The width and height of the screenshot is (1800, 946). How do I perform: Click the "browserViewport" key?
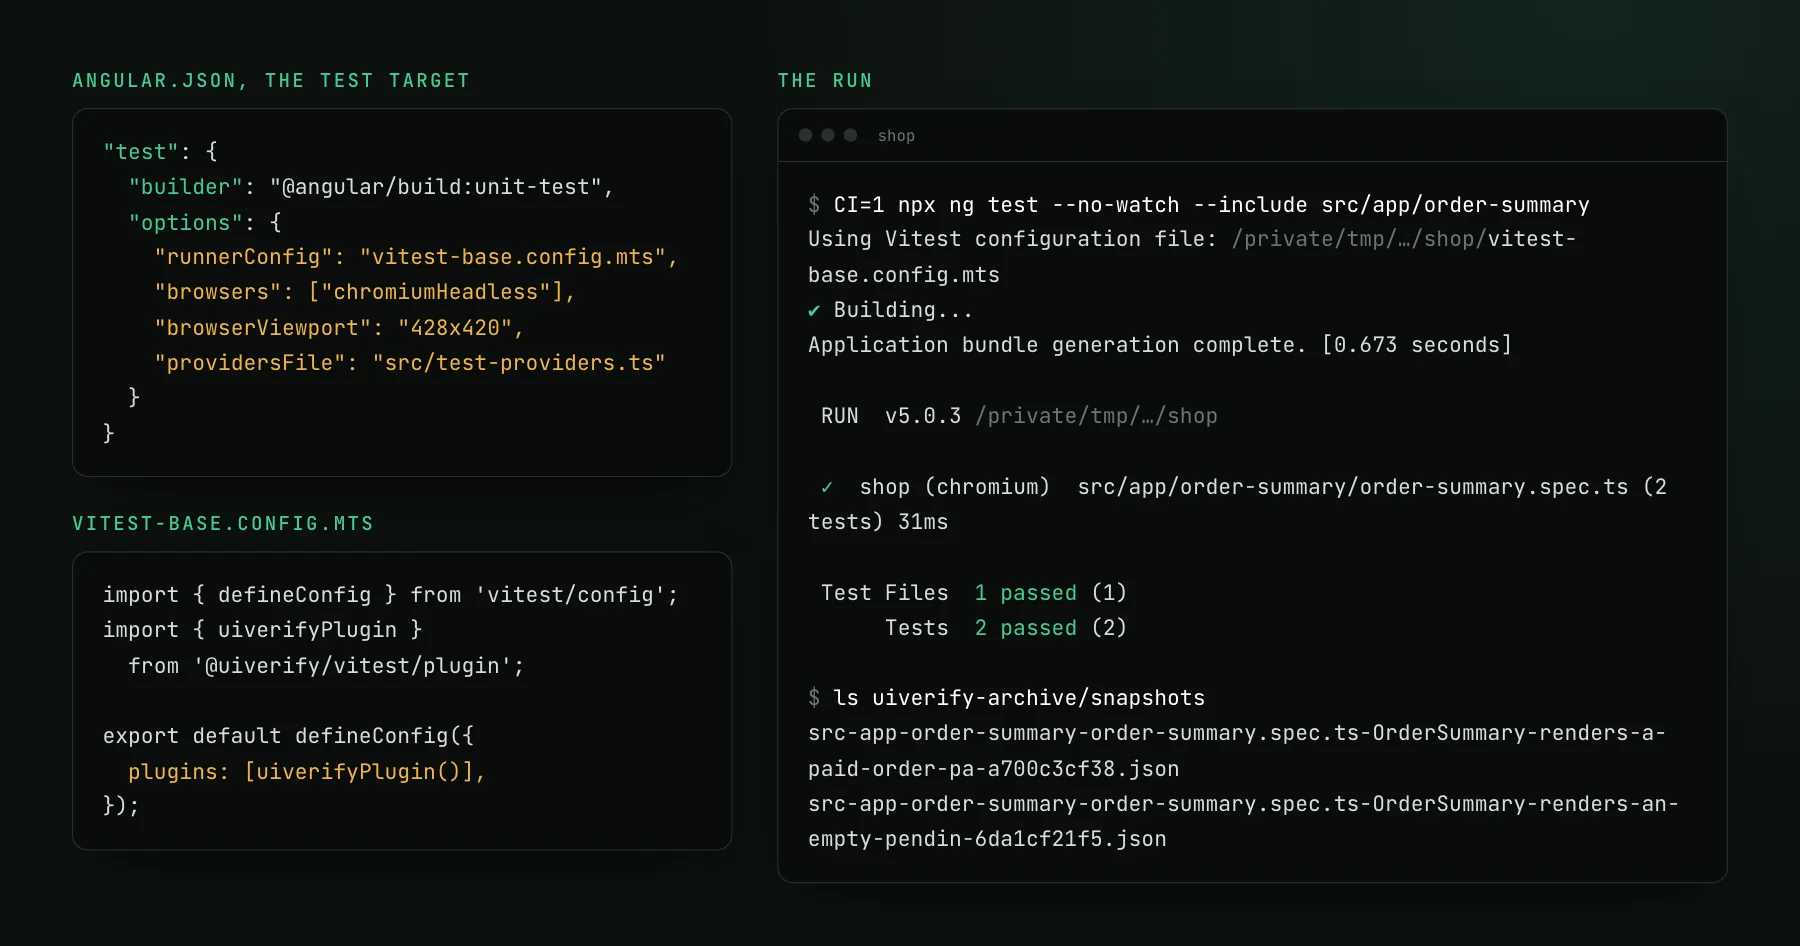click(262, 328)
